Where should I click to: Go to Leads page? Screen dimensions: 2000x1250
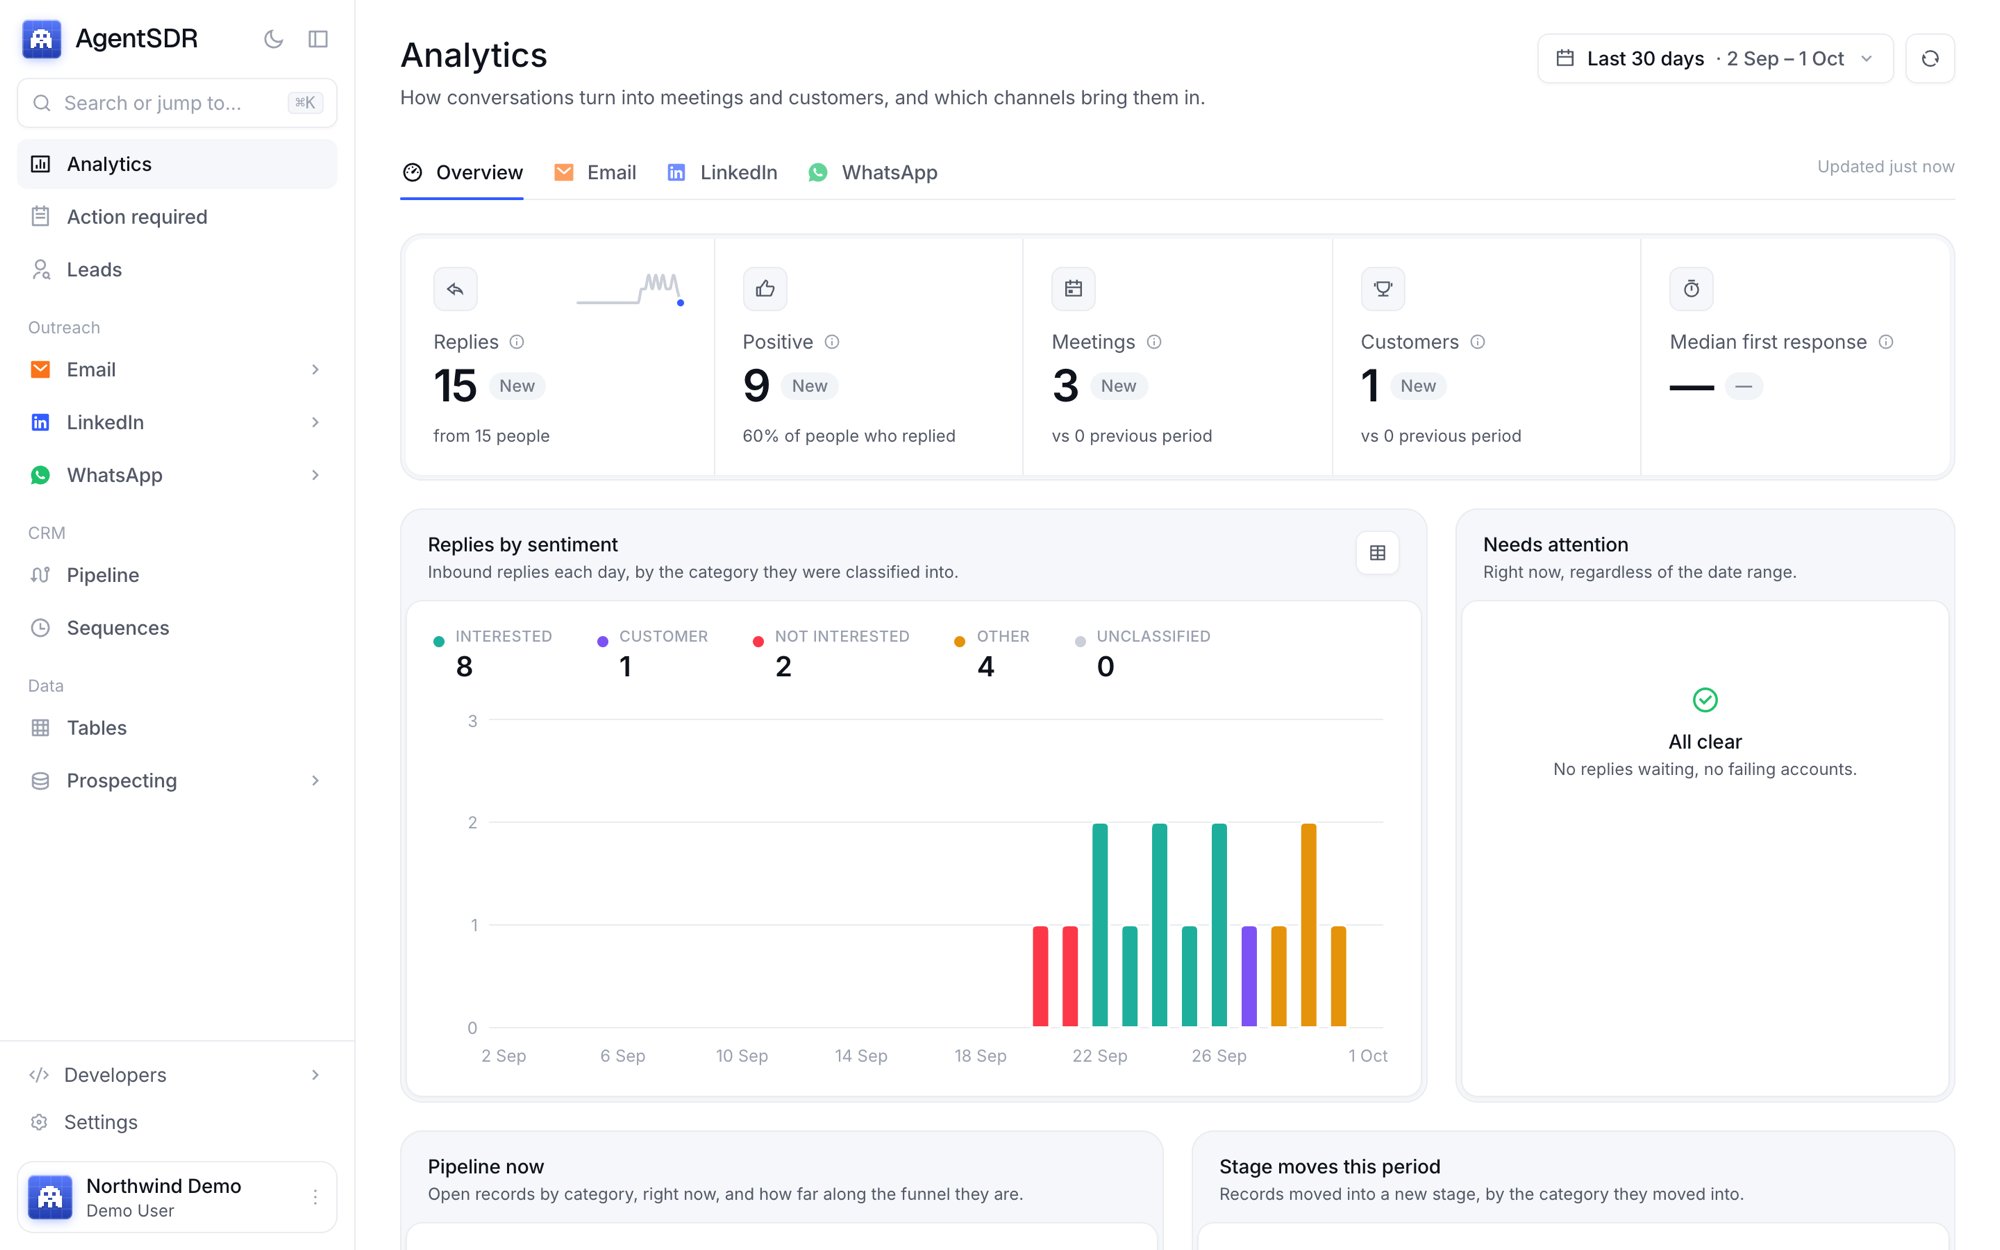[x=177, y=270]
